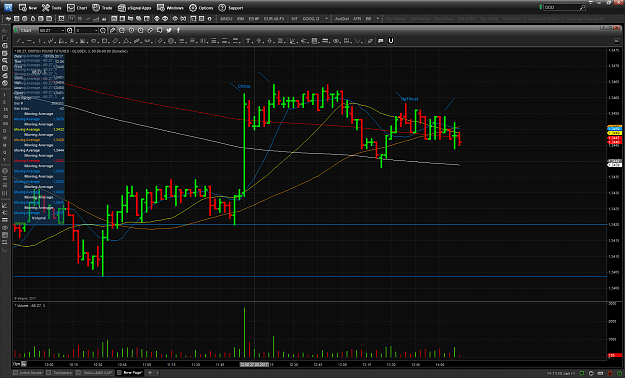The height and width of the screenshot is (378, 625).
Task: Click the chart title GB Z7 British Pound Futures
Action: [x=71, y=51]
